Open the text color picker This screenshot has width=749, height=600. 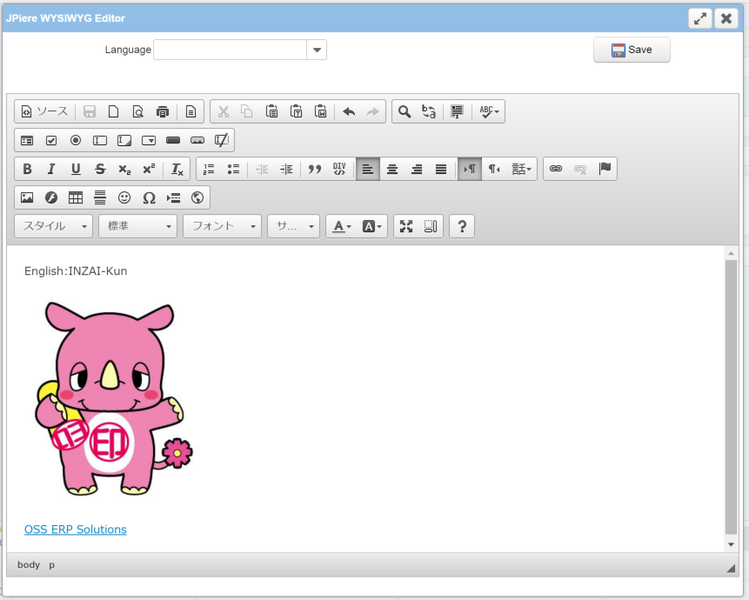pyautogui.click(x=340, y=227)
